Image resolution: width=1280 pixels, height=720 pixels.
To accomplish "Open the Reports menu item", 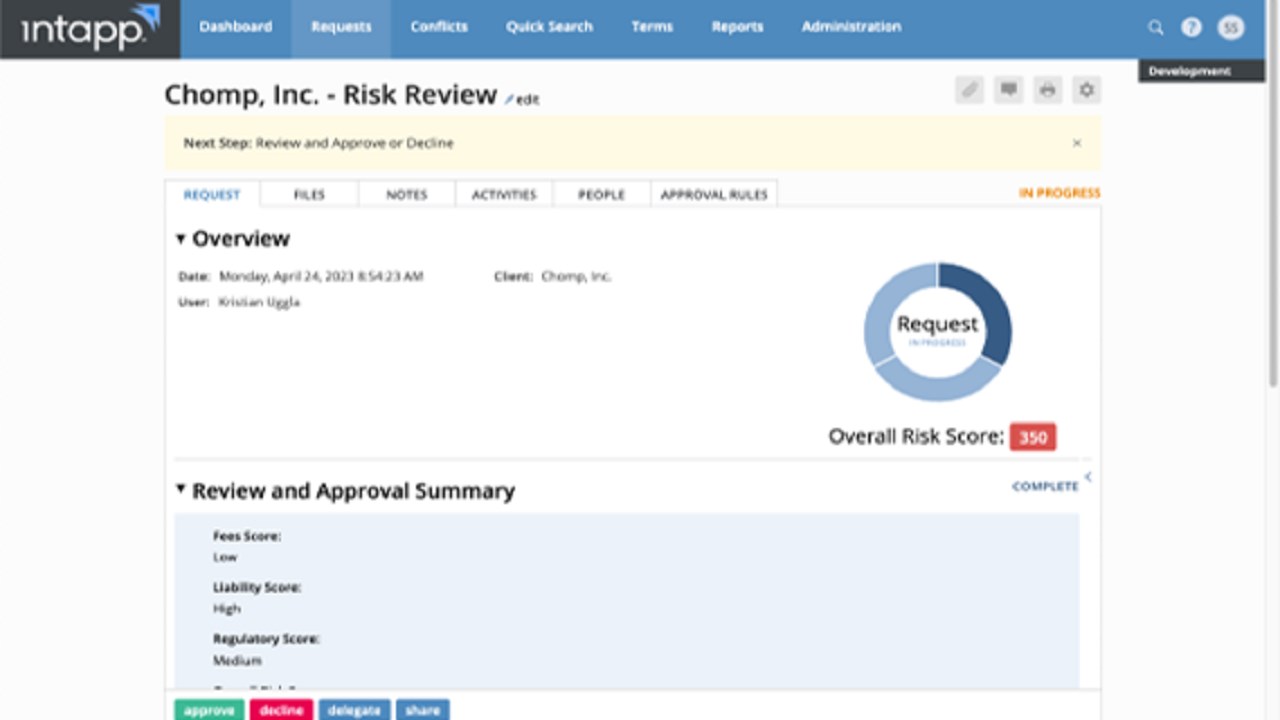I will point(737,27).
